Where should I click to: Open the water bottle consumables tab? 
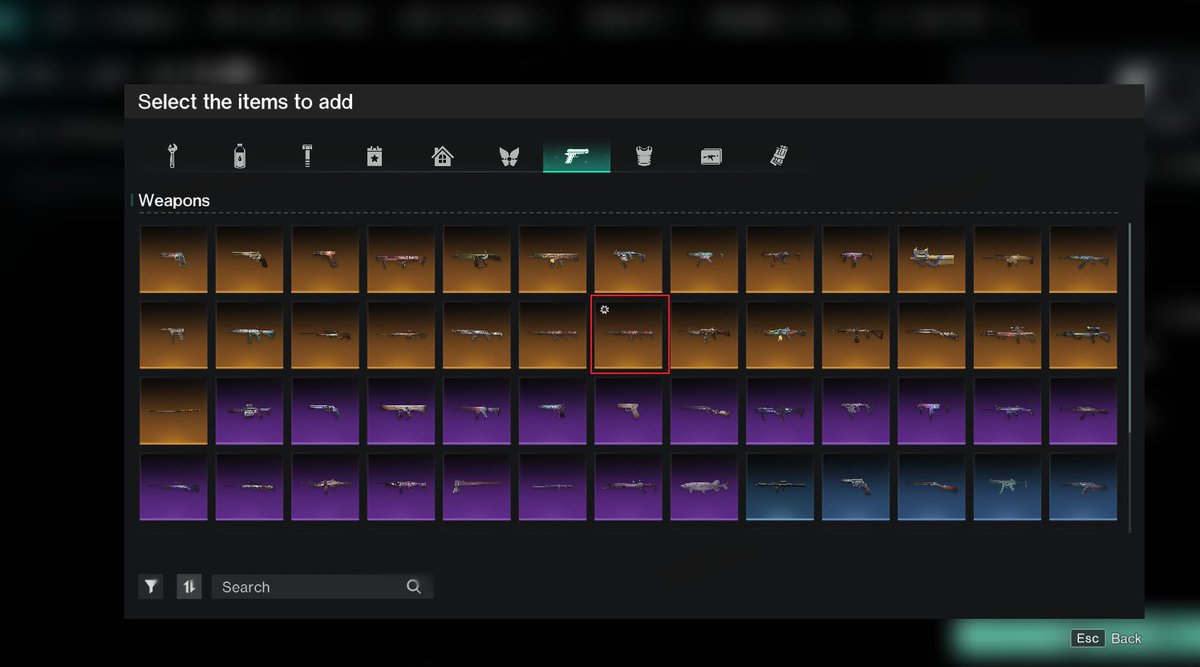click(x=240, y=156)
